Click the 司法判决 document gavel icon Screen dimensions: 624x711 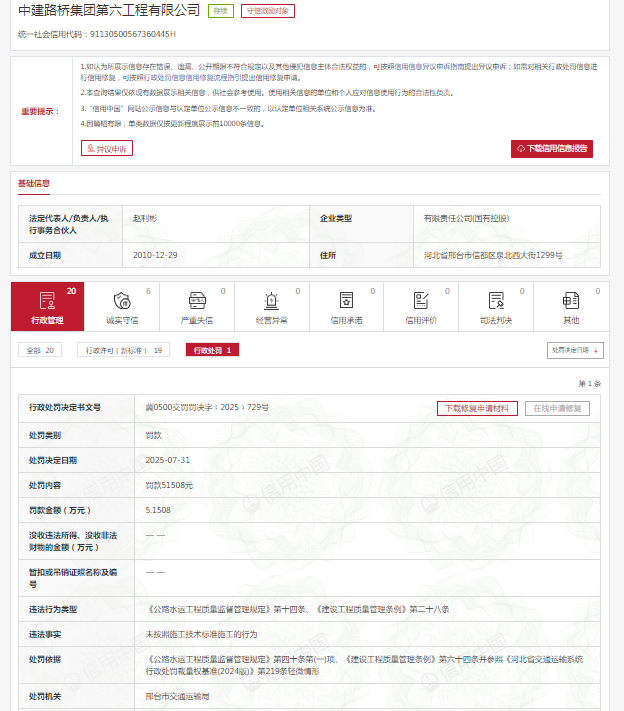click(496, 301)
